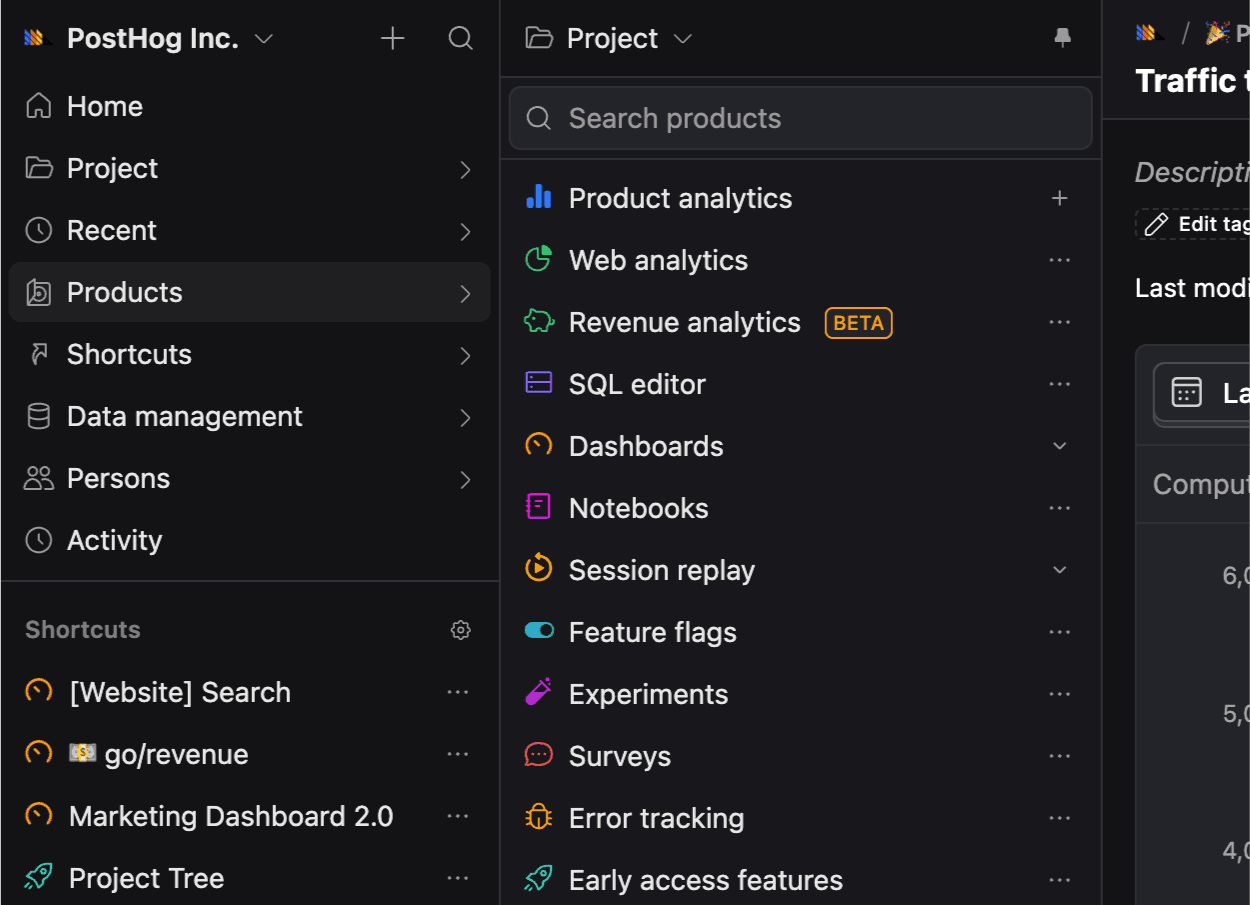Open Notebooks

(638, 508)
